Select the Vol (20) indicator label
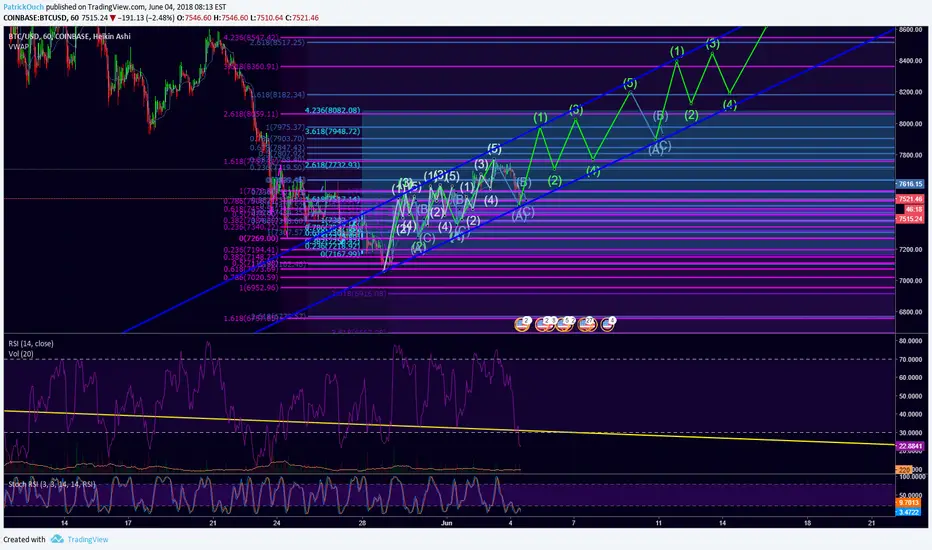 pyautogui.click(x=21, y=354)
